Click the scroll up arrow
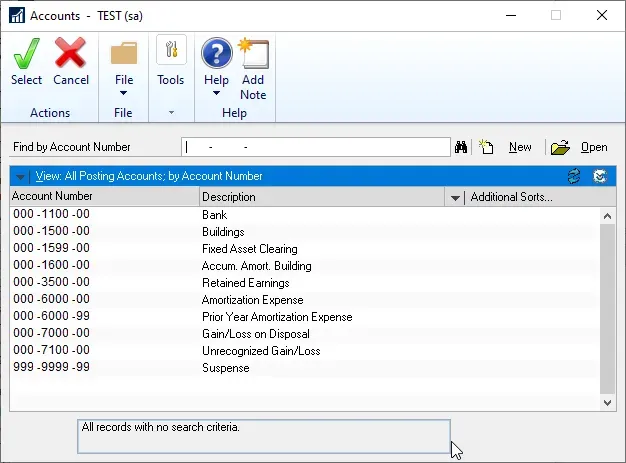The height and width of the screenshot is (463, 626). coord(607,216)
